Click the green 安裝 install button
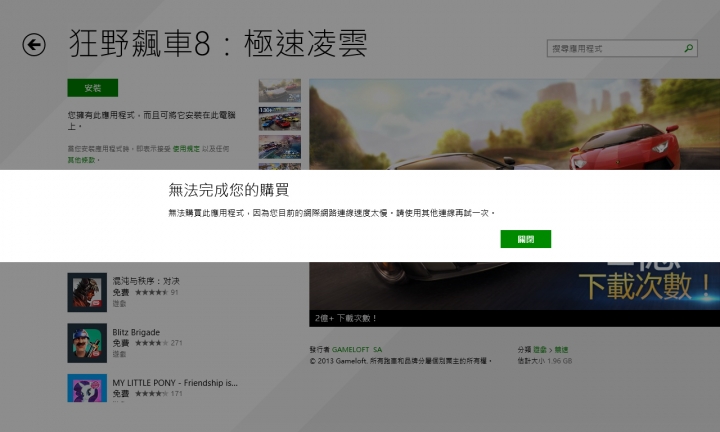The image size is (720, 432). click(92, 88)
